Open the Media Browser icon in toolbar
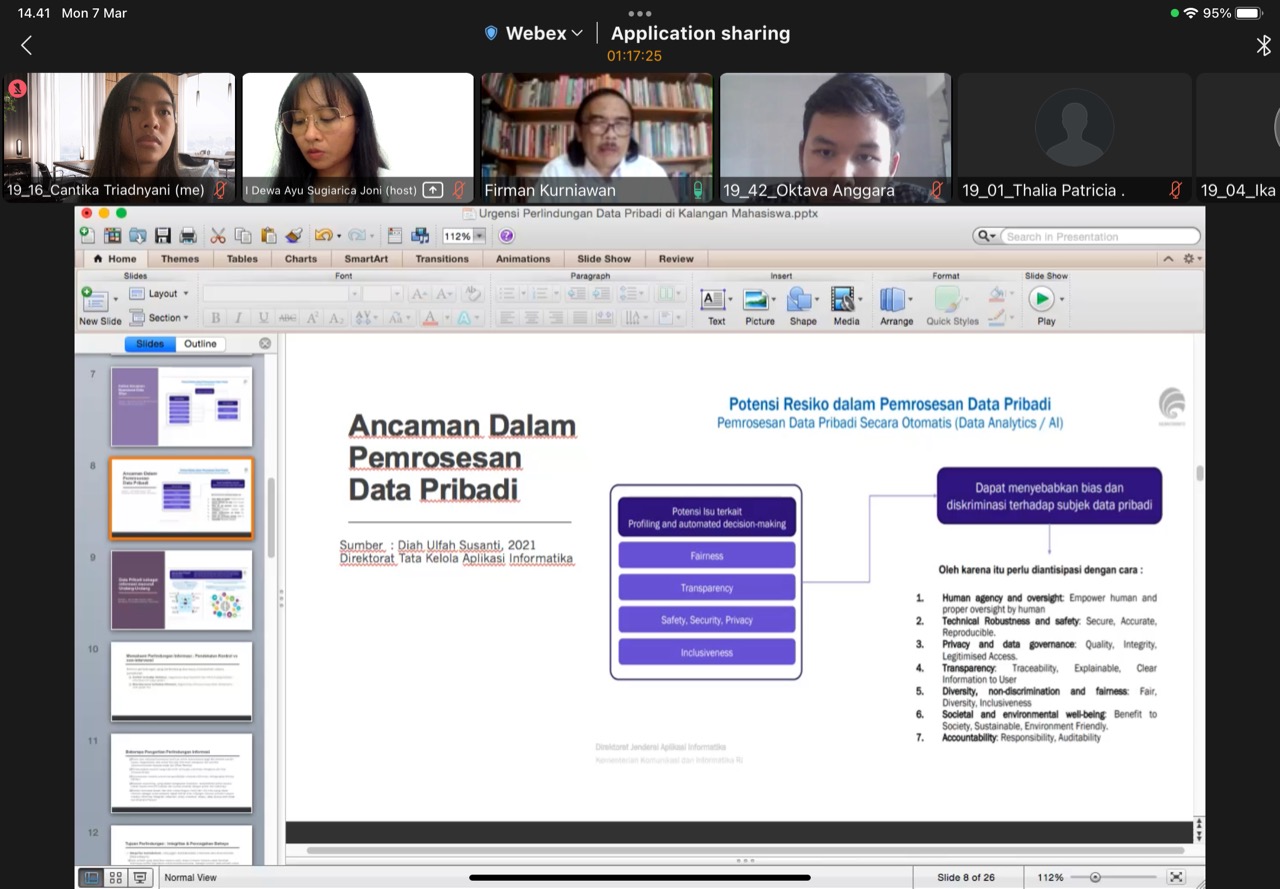The height and width of the screenshot is (889, 1280). [x=420, y=236]
